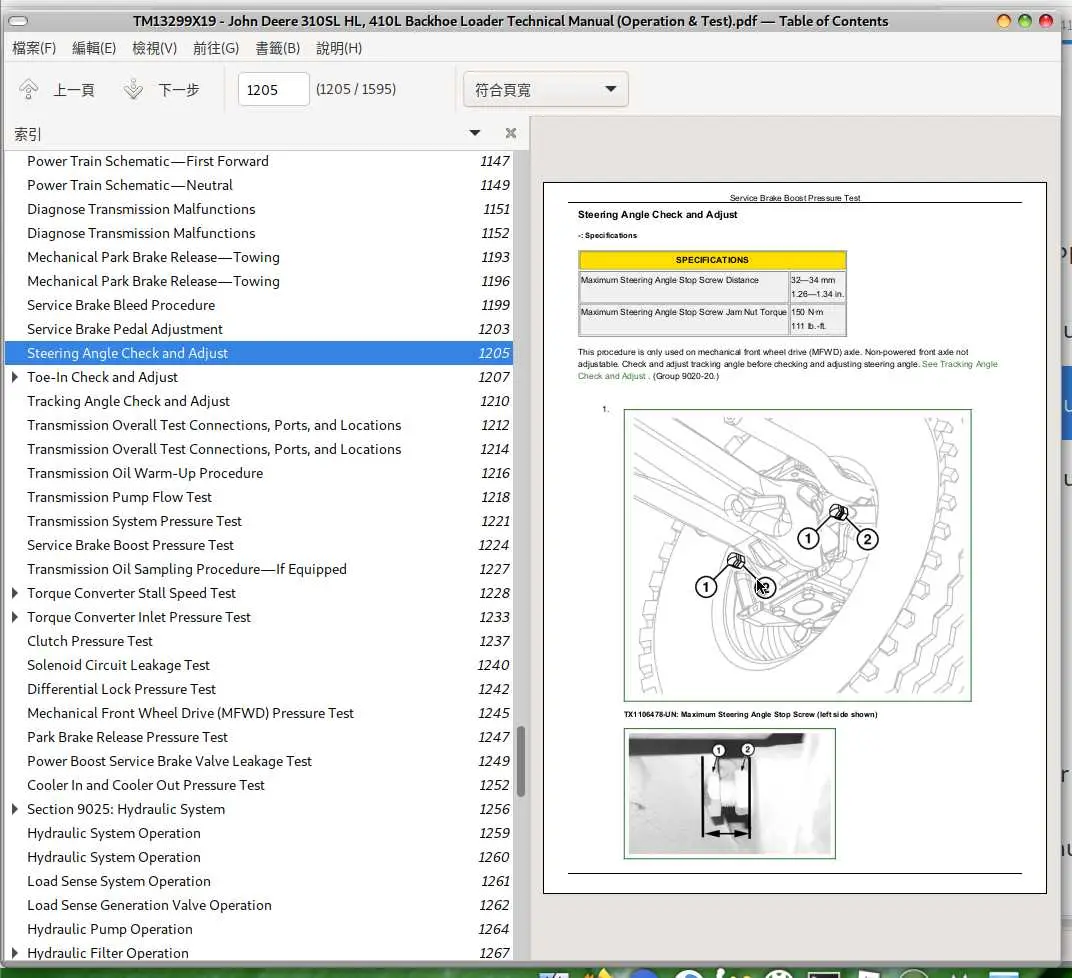Select Park Brake Release Pressure Test entry
The width and height of the screenshot is (1072, 978).
[258, 737]
